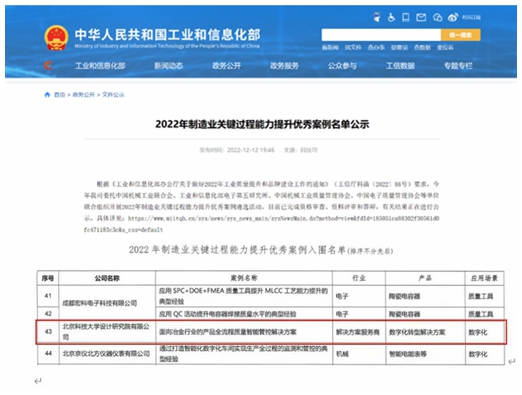Open the 工业和信息化部 menu
This screenshot has height=395, width=522.
[x=100, y=66]
